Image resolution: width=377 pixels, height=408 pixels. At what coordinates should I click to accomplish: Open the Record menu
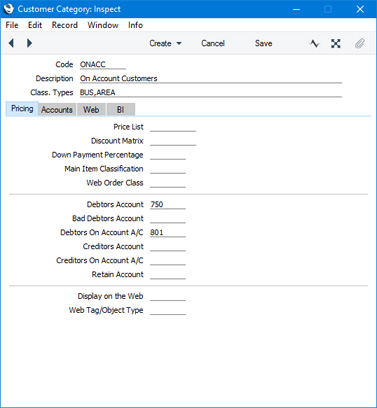point(65,25)
